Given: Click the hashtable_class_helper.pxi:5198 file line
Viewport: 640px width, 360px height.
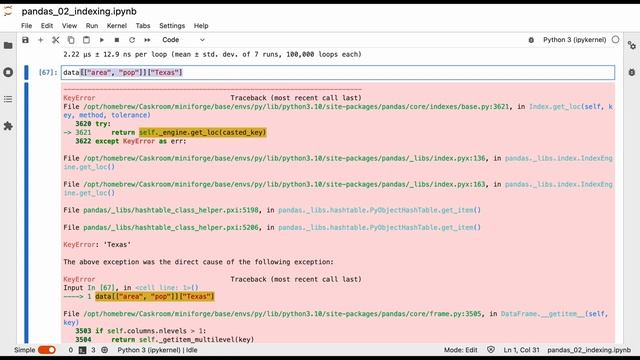Looking at the screenshot, I should 272,210.
